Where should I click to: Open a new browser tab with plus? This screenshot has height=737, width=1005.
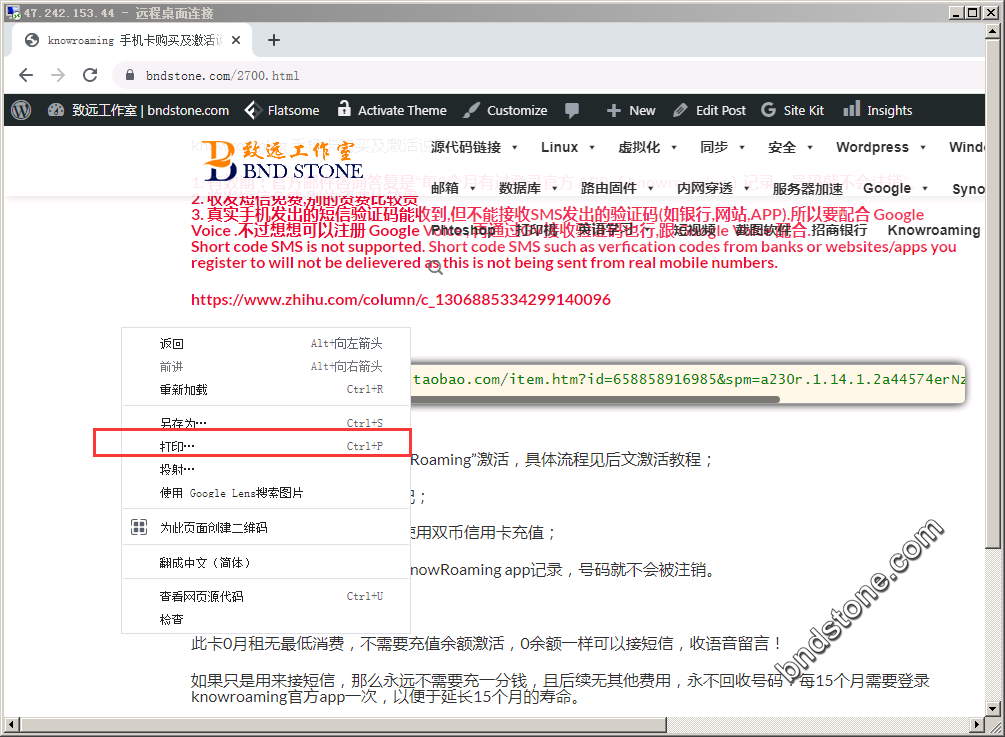(x=274, y=40)
